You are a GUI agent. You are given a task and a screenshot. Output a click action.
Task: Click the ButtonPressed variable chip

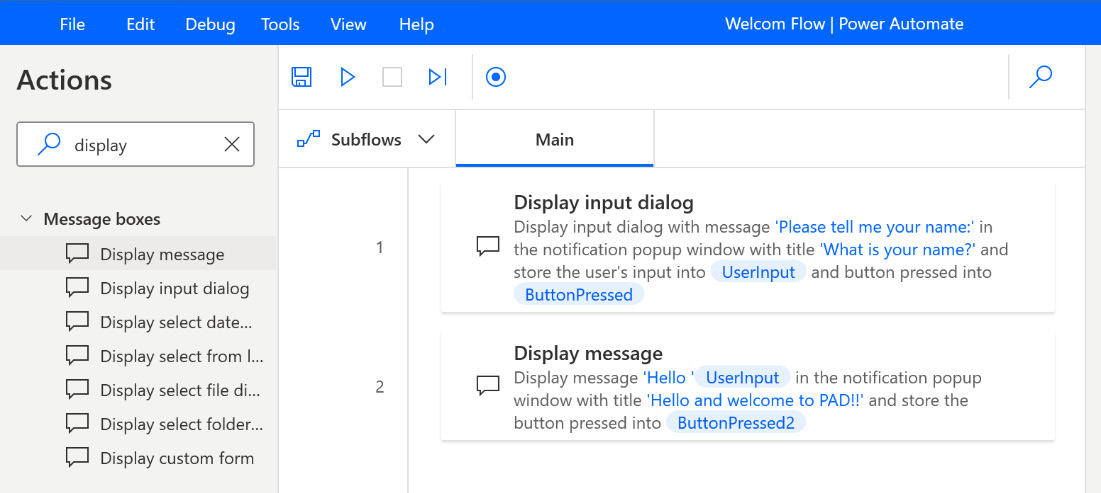(x=579, y=294)
